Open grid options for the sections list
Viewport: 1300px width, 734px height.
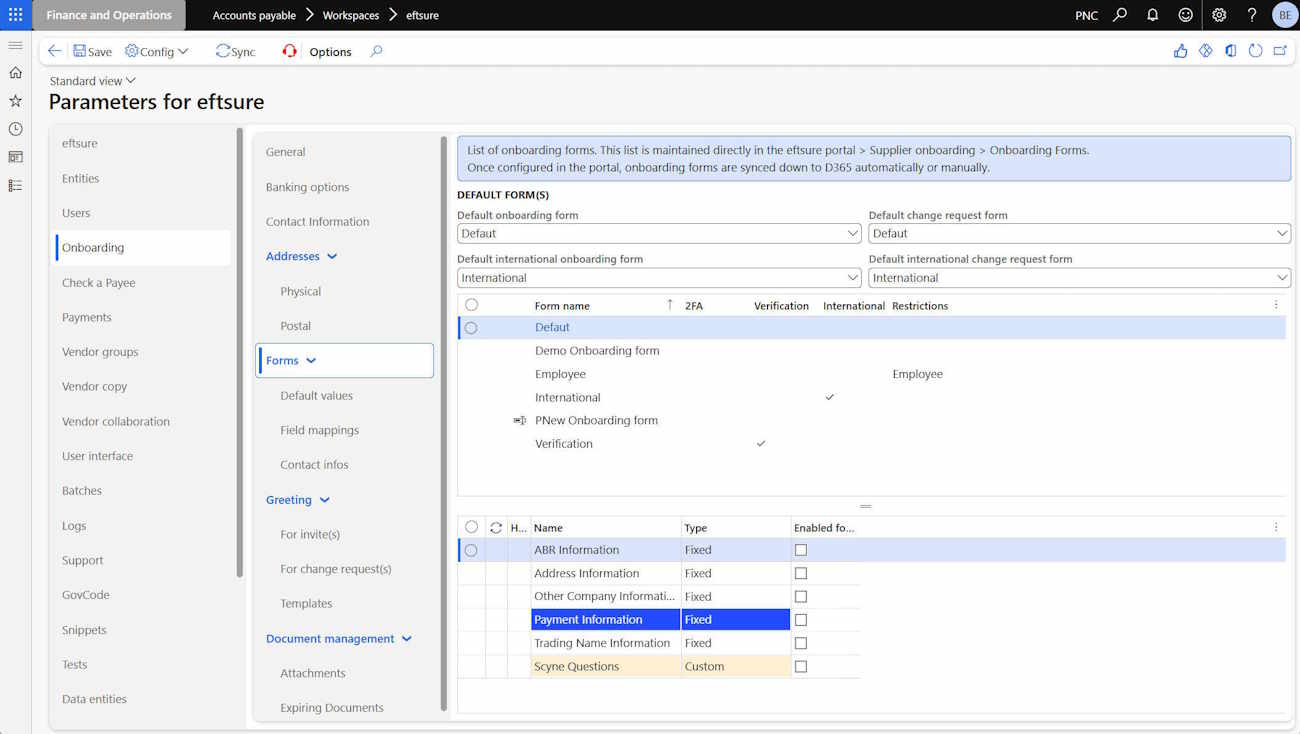pyautogui.click(x=1276, y=527)
